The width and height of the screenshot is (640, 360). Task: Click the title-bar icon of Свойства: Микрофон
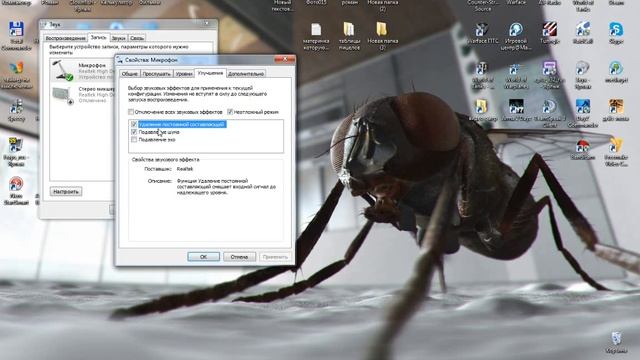pyautogui.click(x=120, y=60)
